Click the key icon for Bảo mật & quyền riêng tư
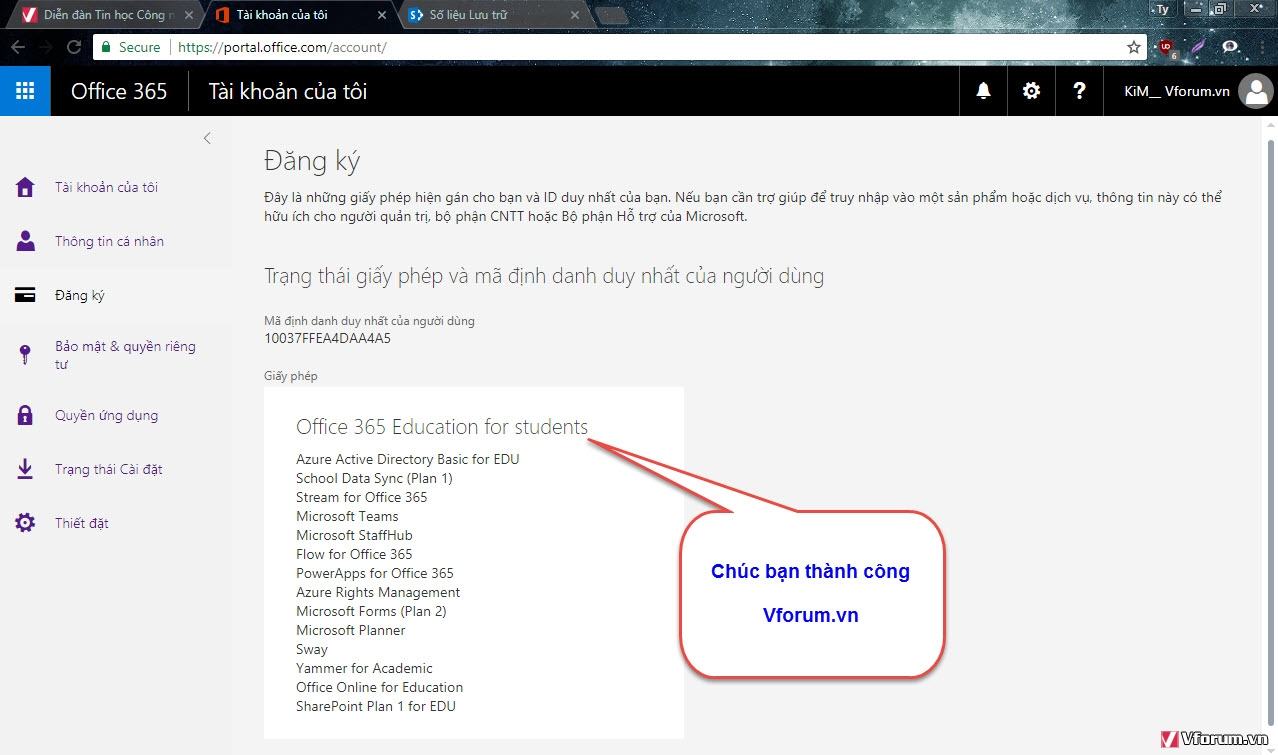 coord(25,355)
